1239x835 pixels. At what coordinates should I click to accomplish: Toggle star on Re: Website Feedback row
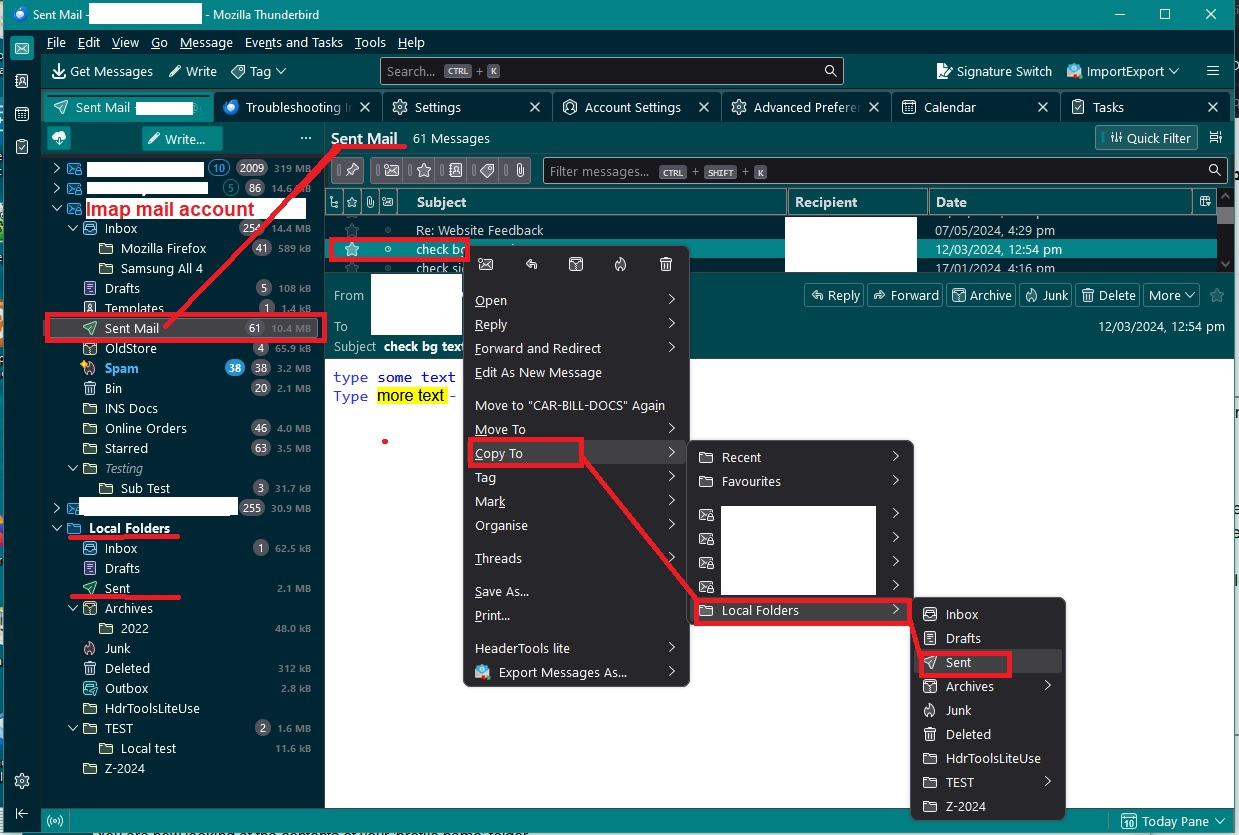click(x=352, y=230)
